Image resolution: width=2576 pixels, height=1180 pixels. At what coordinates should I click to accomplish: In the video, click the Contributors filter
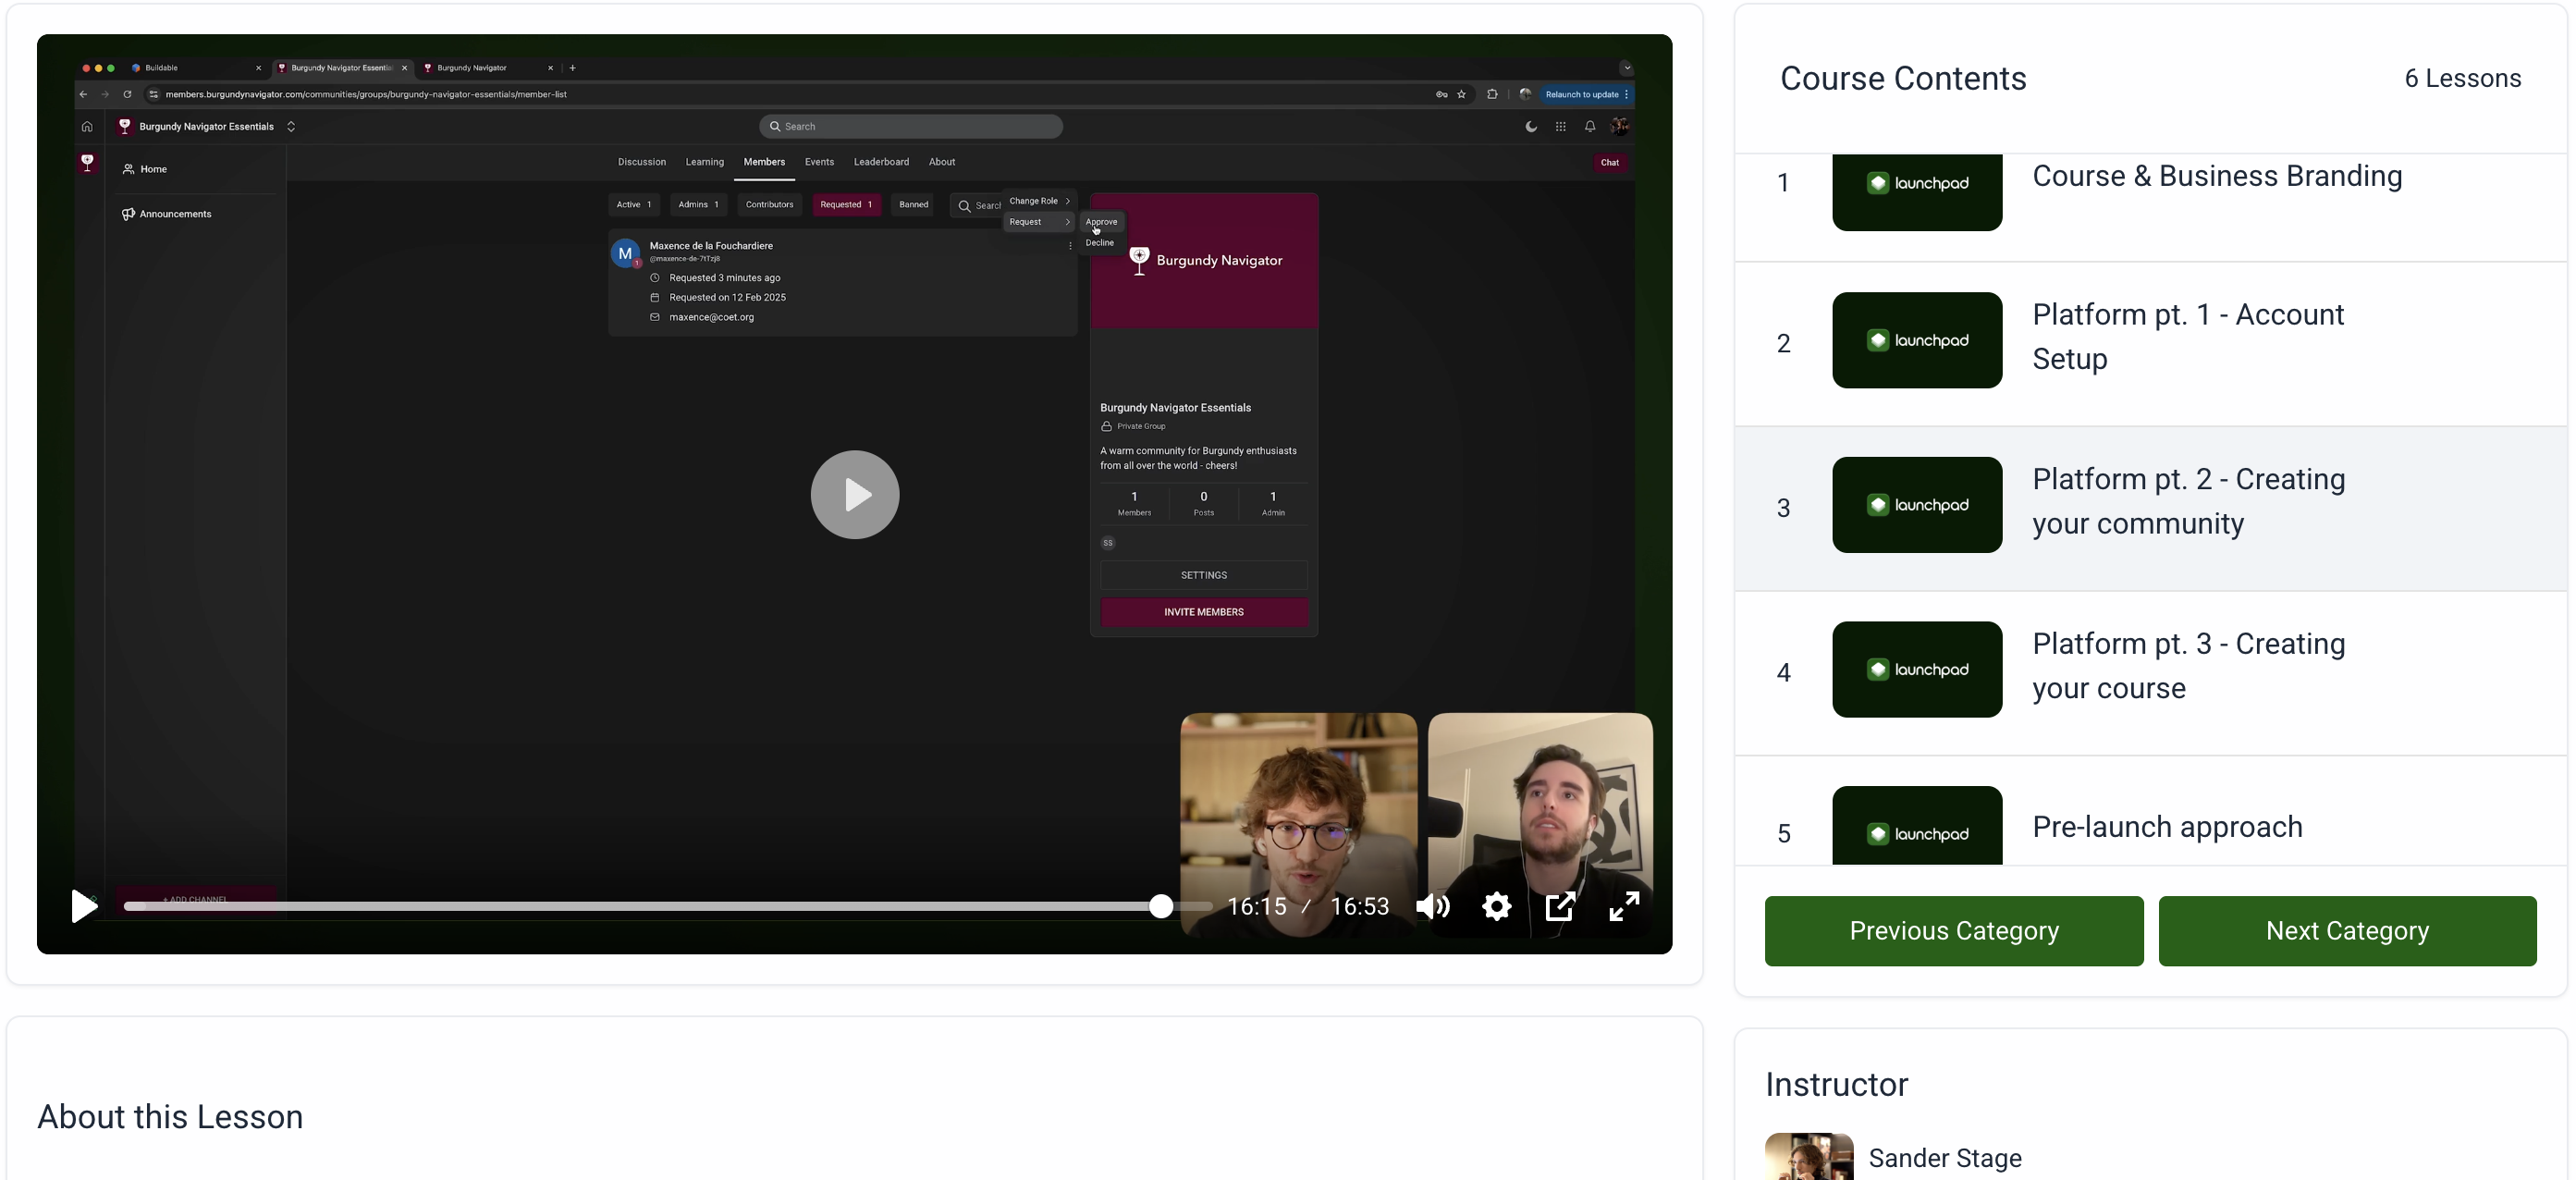click(769, 205)
